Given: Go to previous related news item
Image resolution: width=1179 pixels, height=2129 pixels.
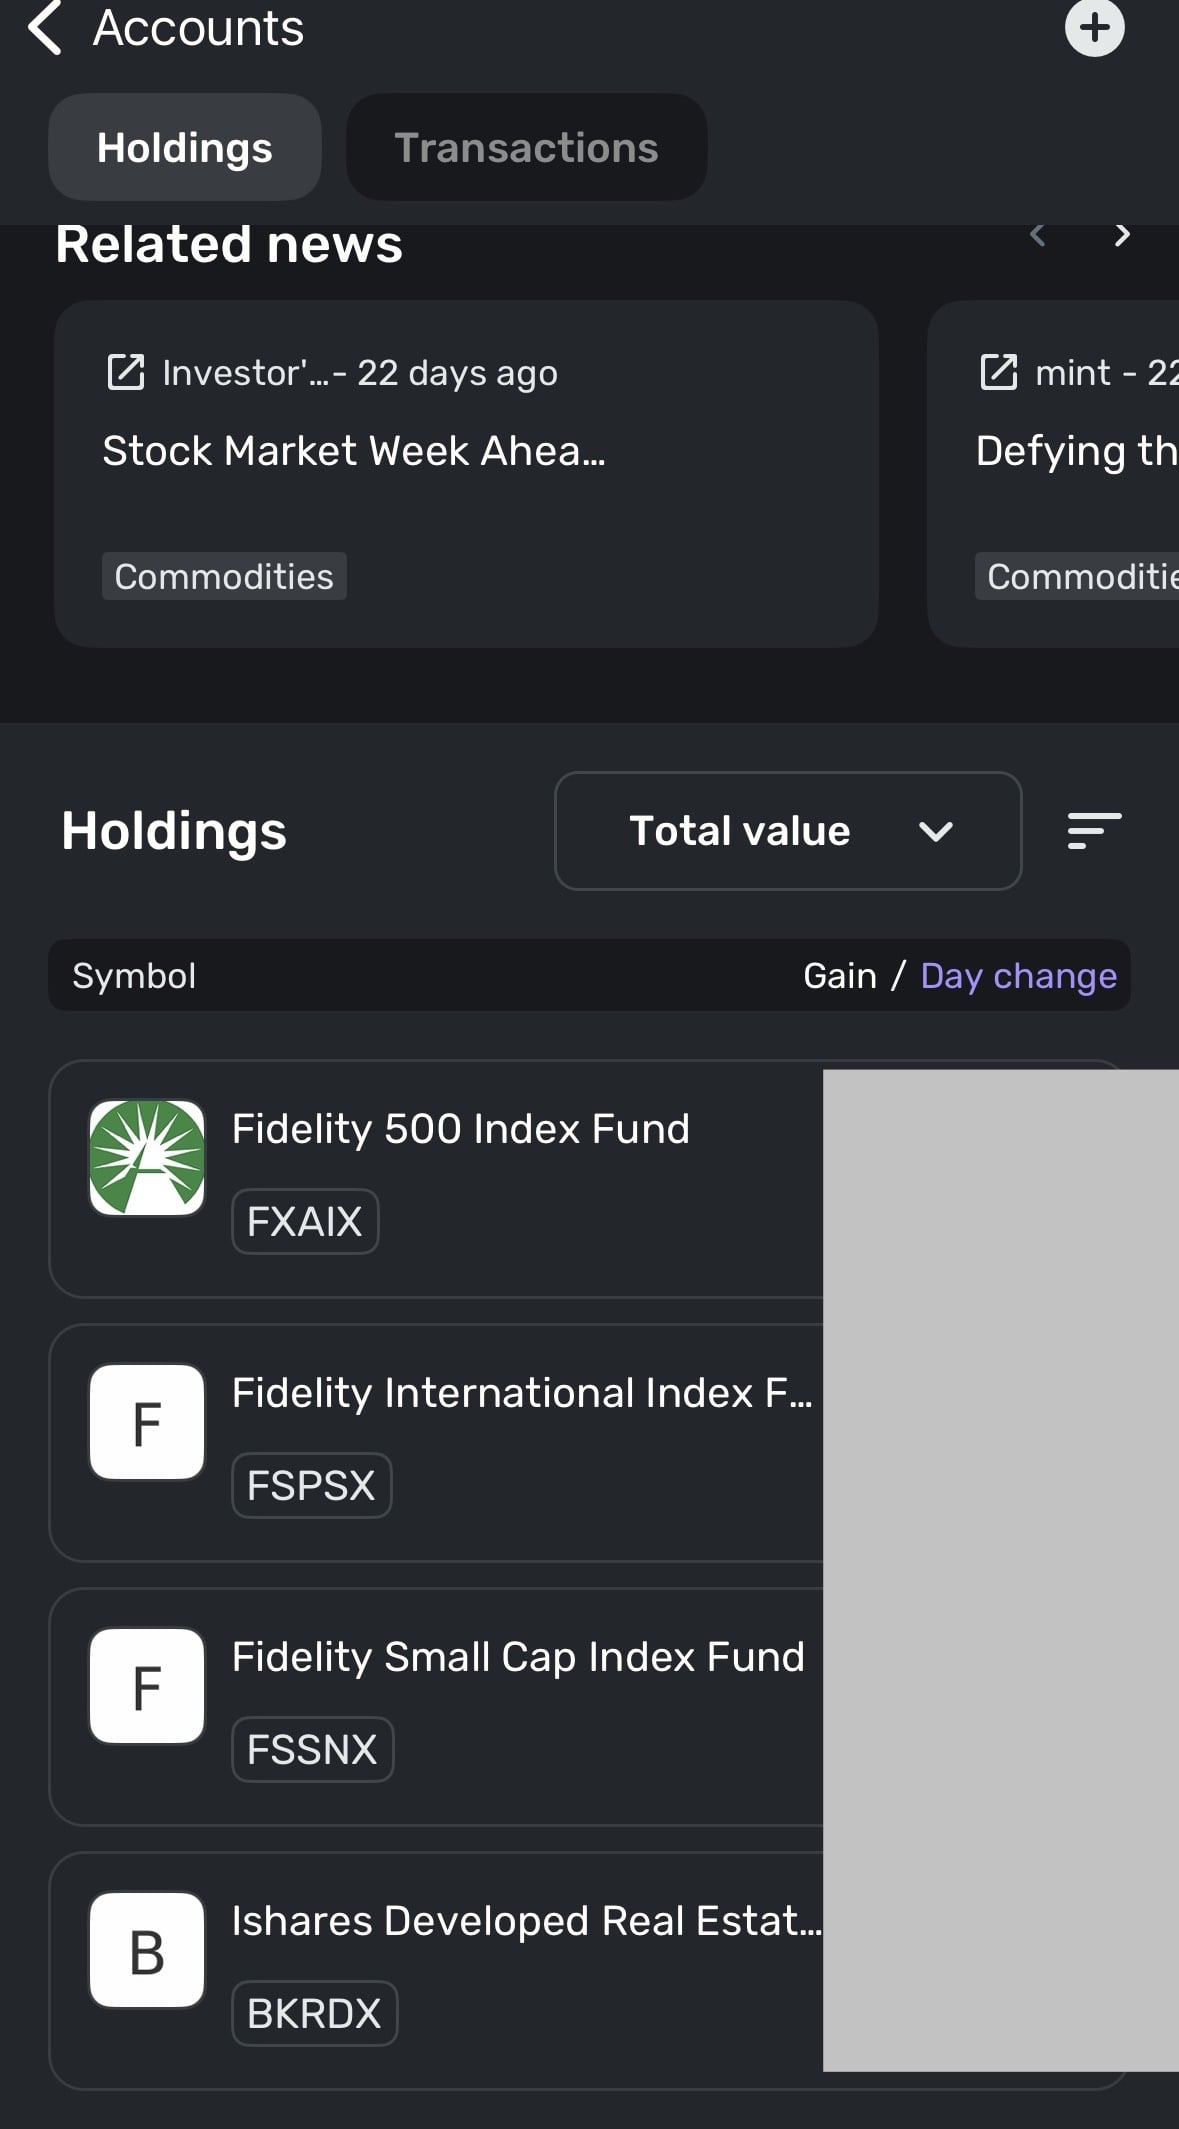Looking at the screenshot, I should click(x=1038, y=235).
